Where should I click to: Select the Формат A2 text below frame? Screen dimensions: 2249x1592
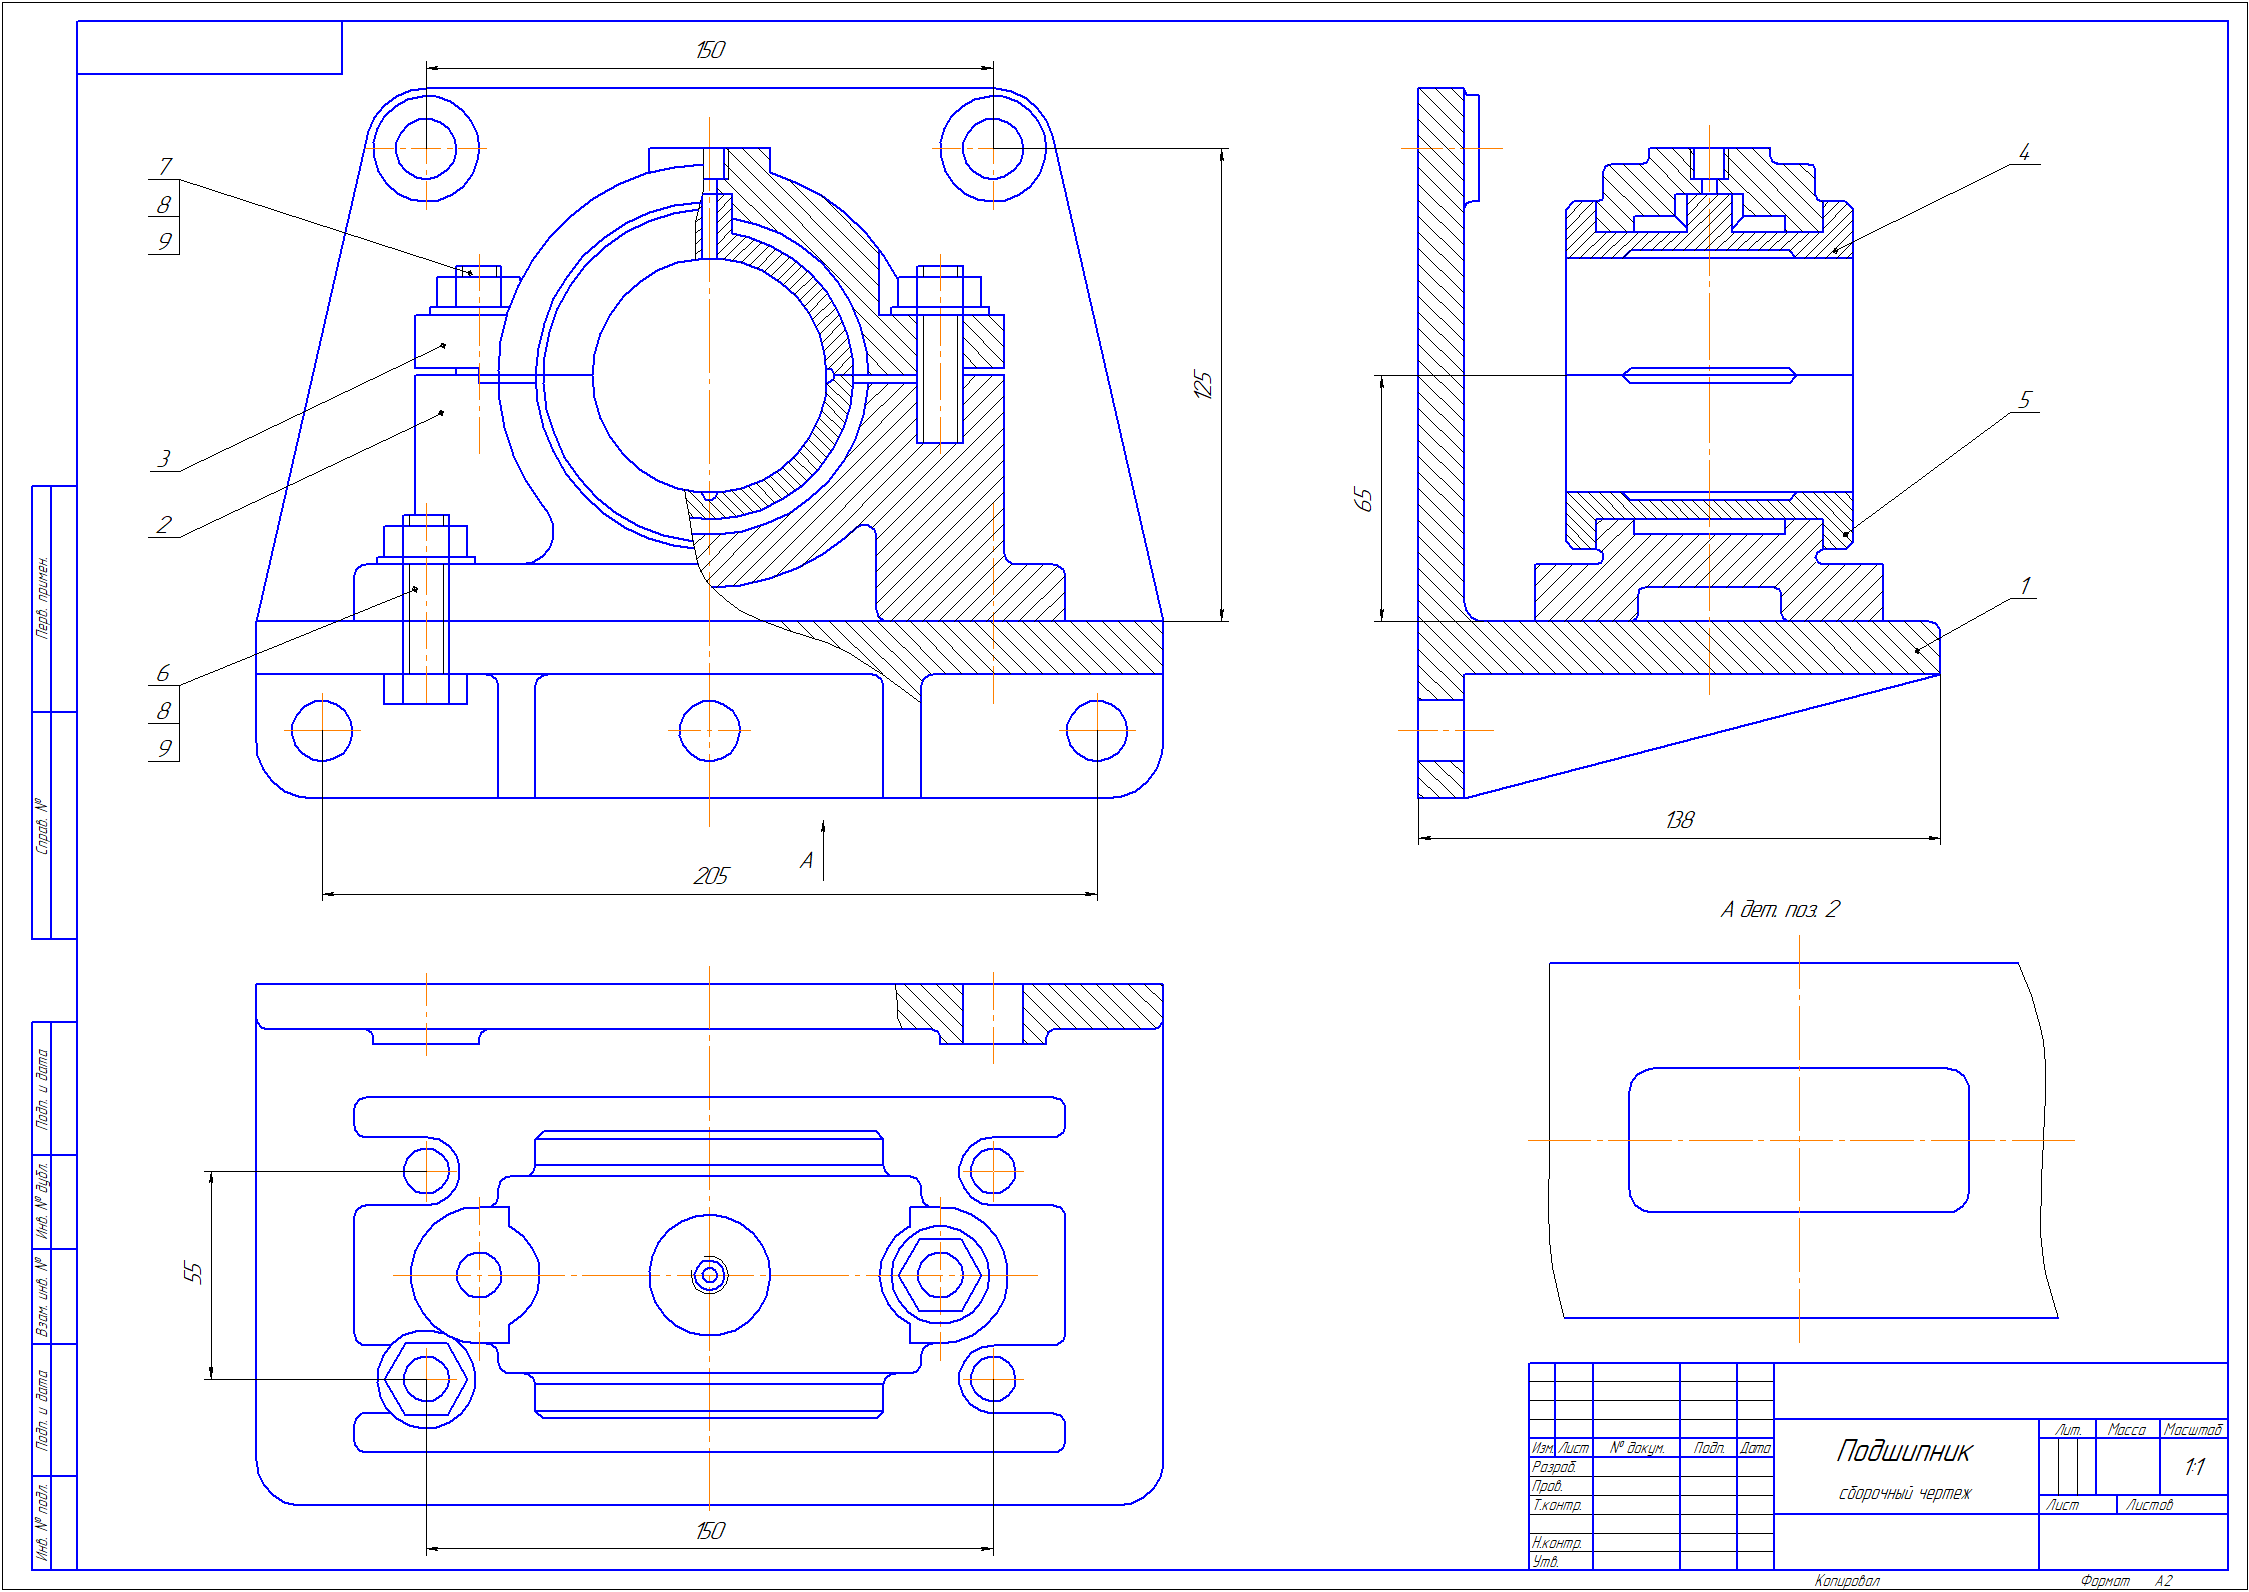2126,1581
